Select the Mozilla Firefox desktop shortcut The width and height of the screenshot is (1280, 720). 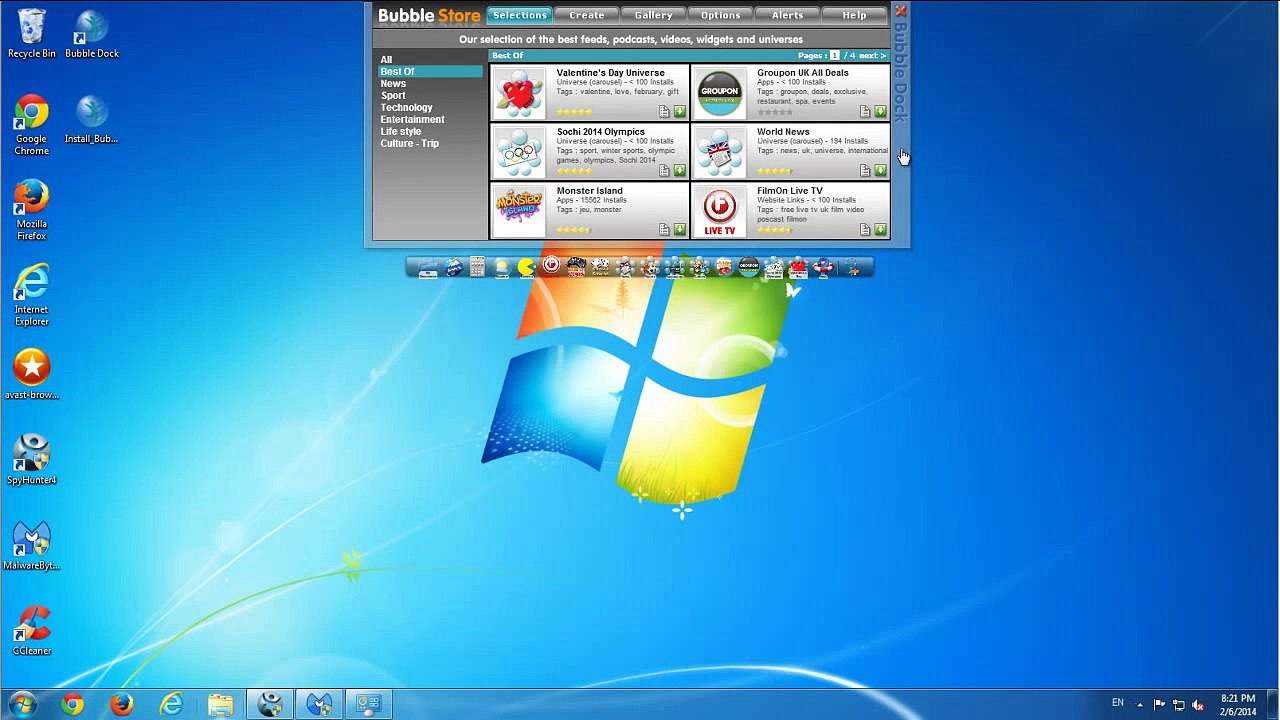pyautogui.click(x=31, y=211)
